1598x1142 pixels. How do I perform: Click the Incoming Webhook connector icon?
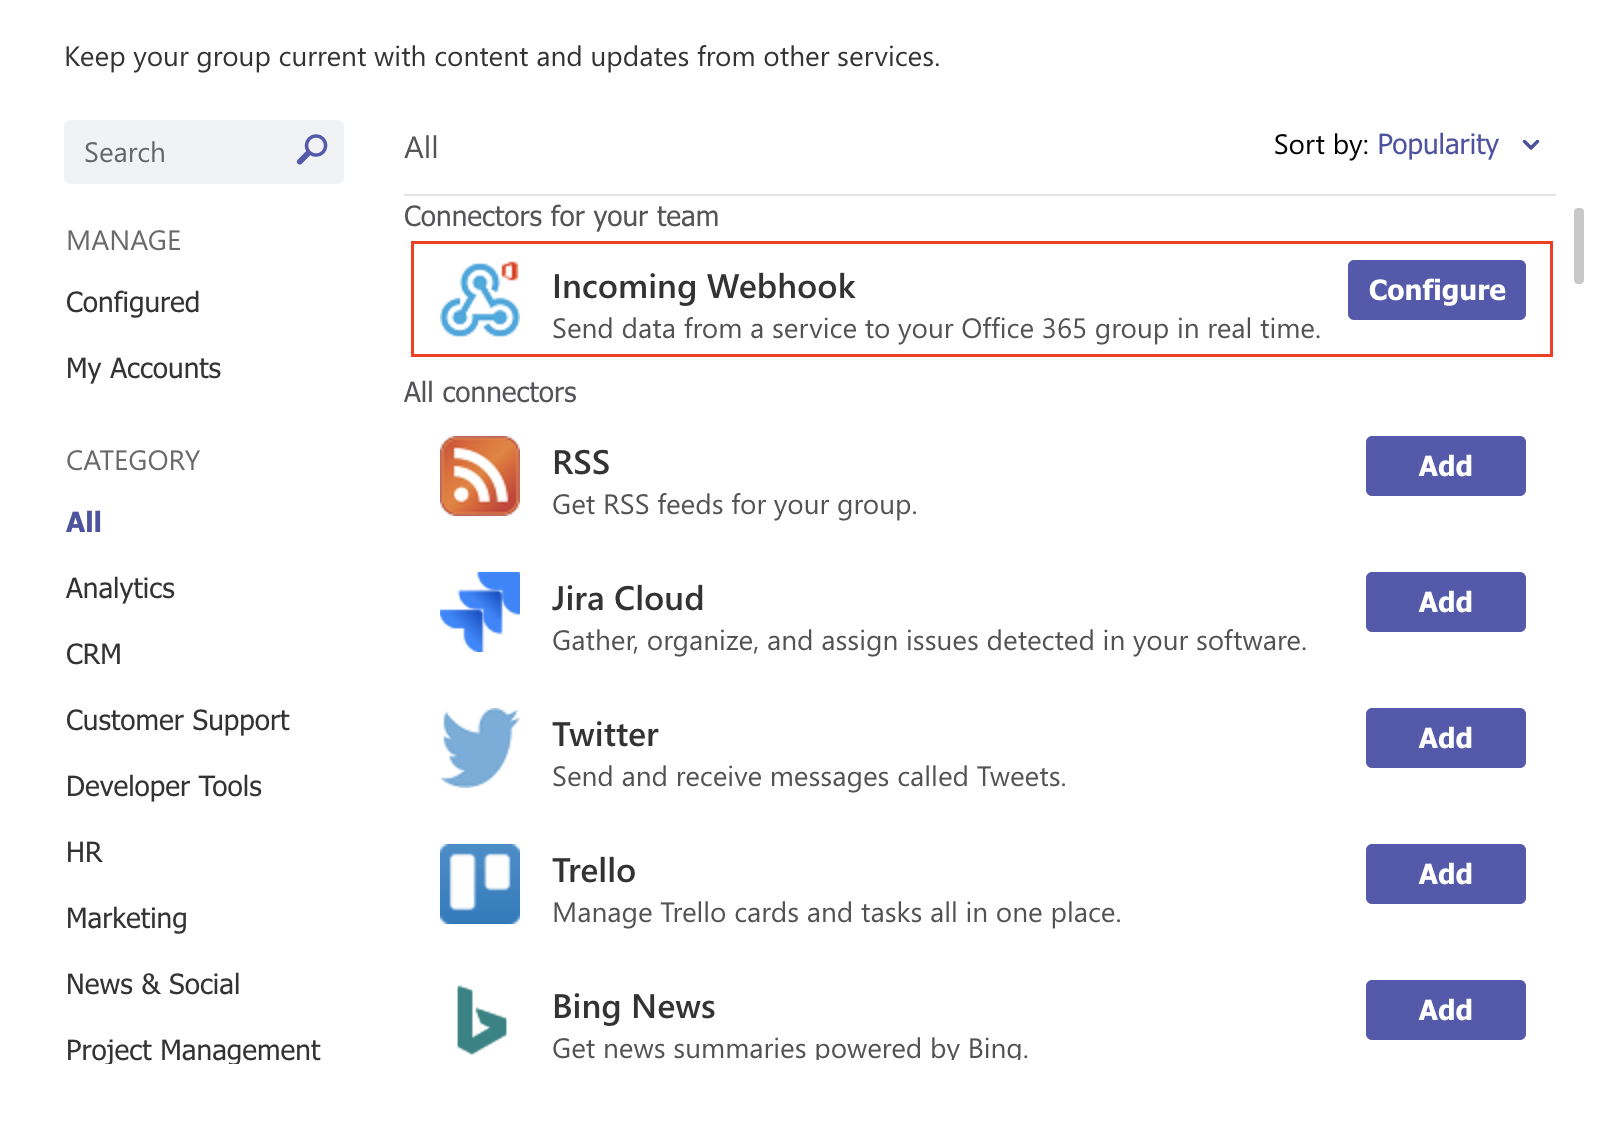tap(480, 299)
